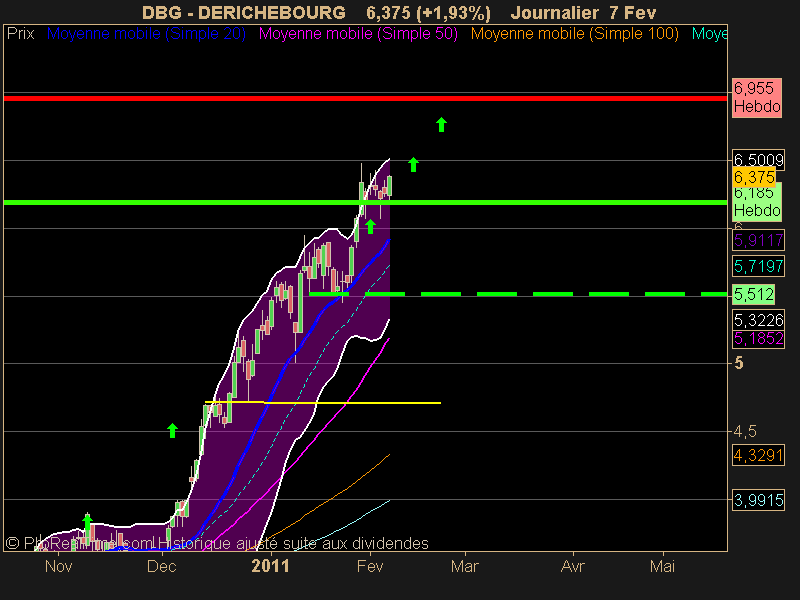Click the 'Dec' time axis label
The image size is (800, 600).
tap(161, 566)
